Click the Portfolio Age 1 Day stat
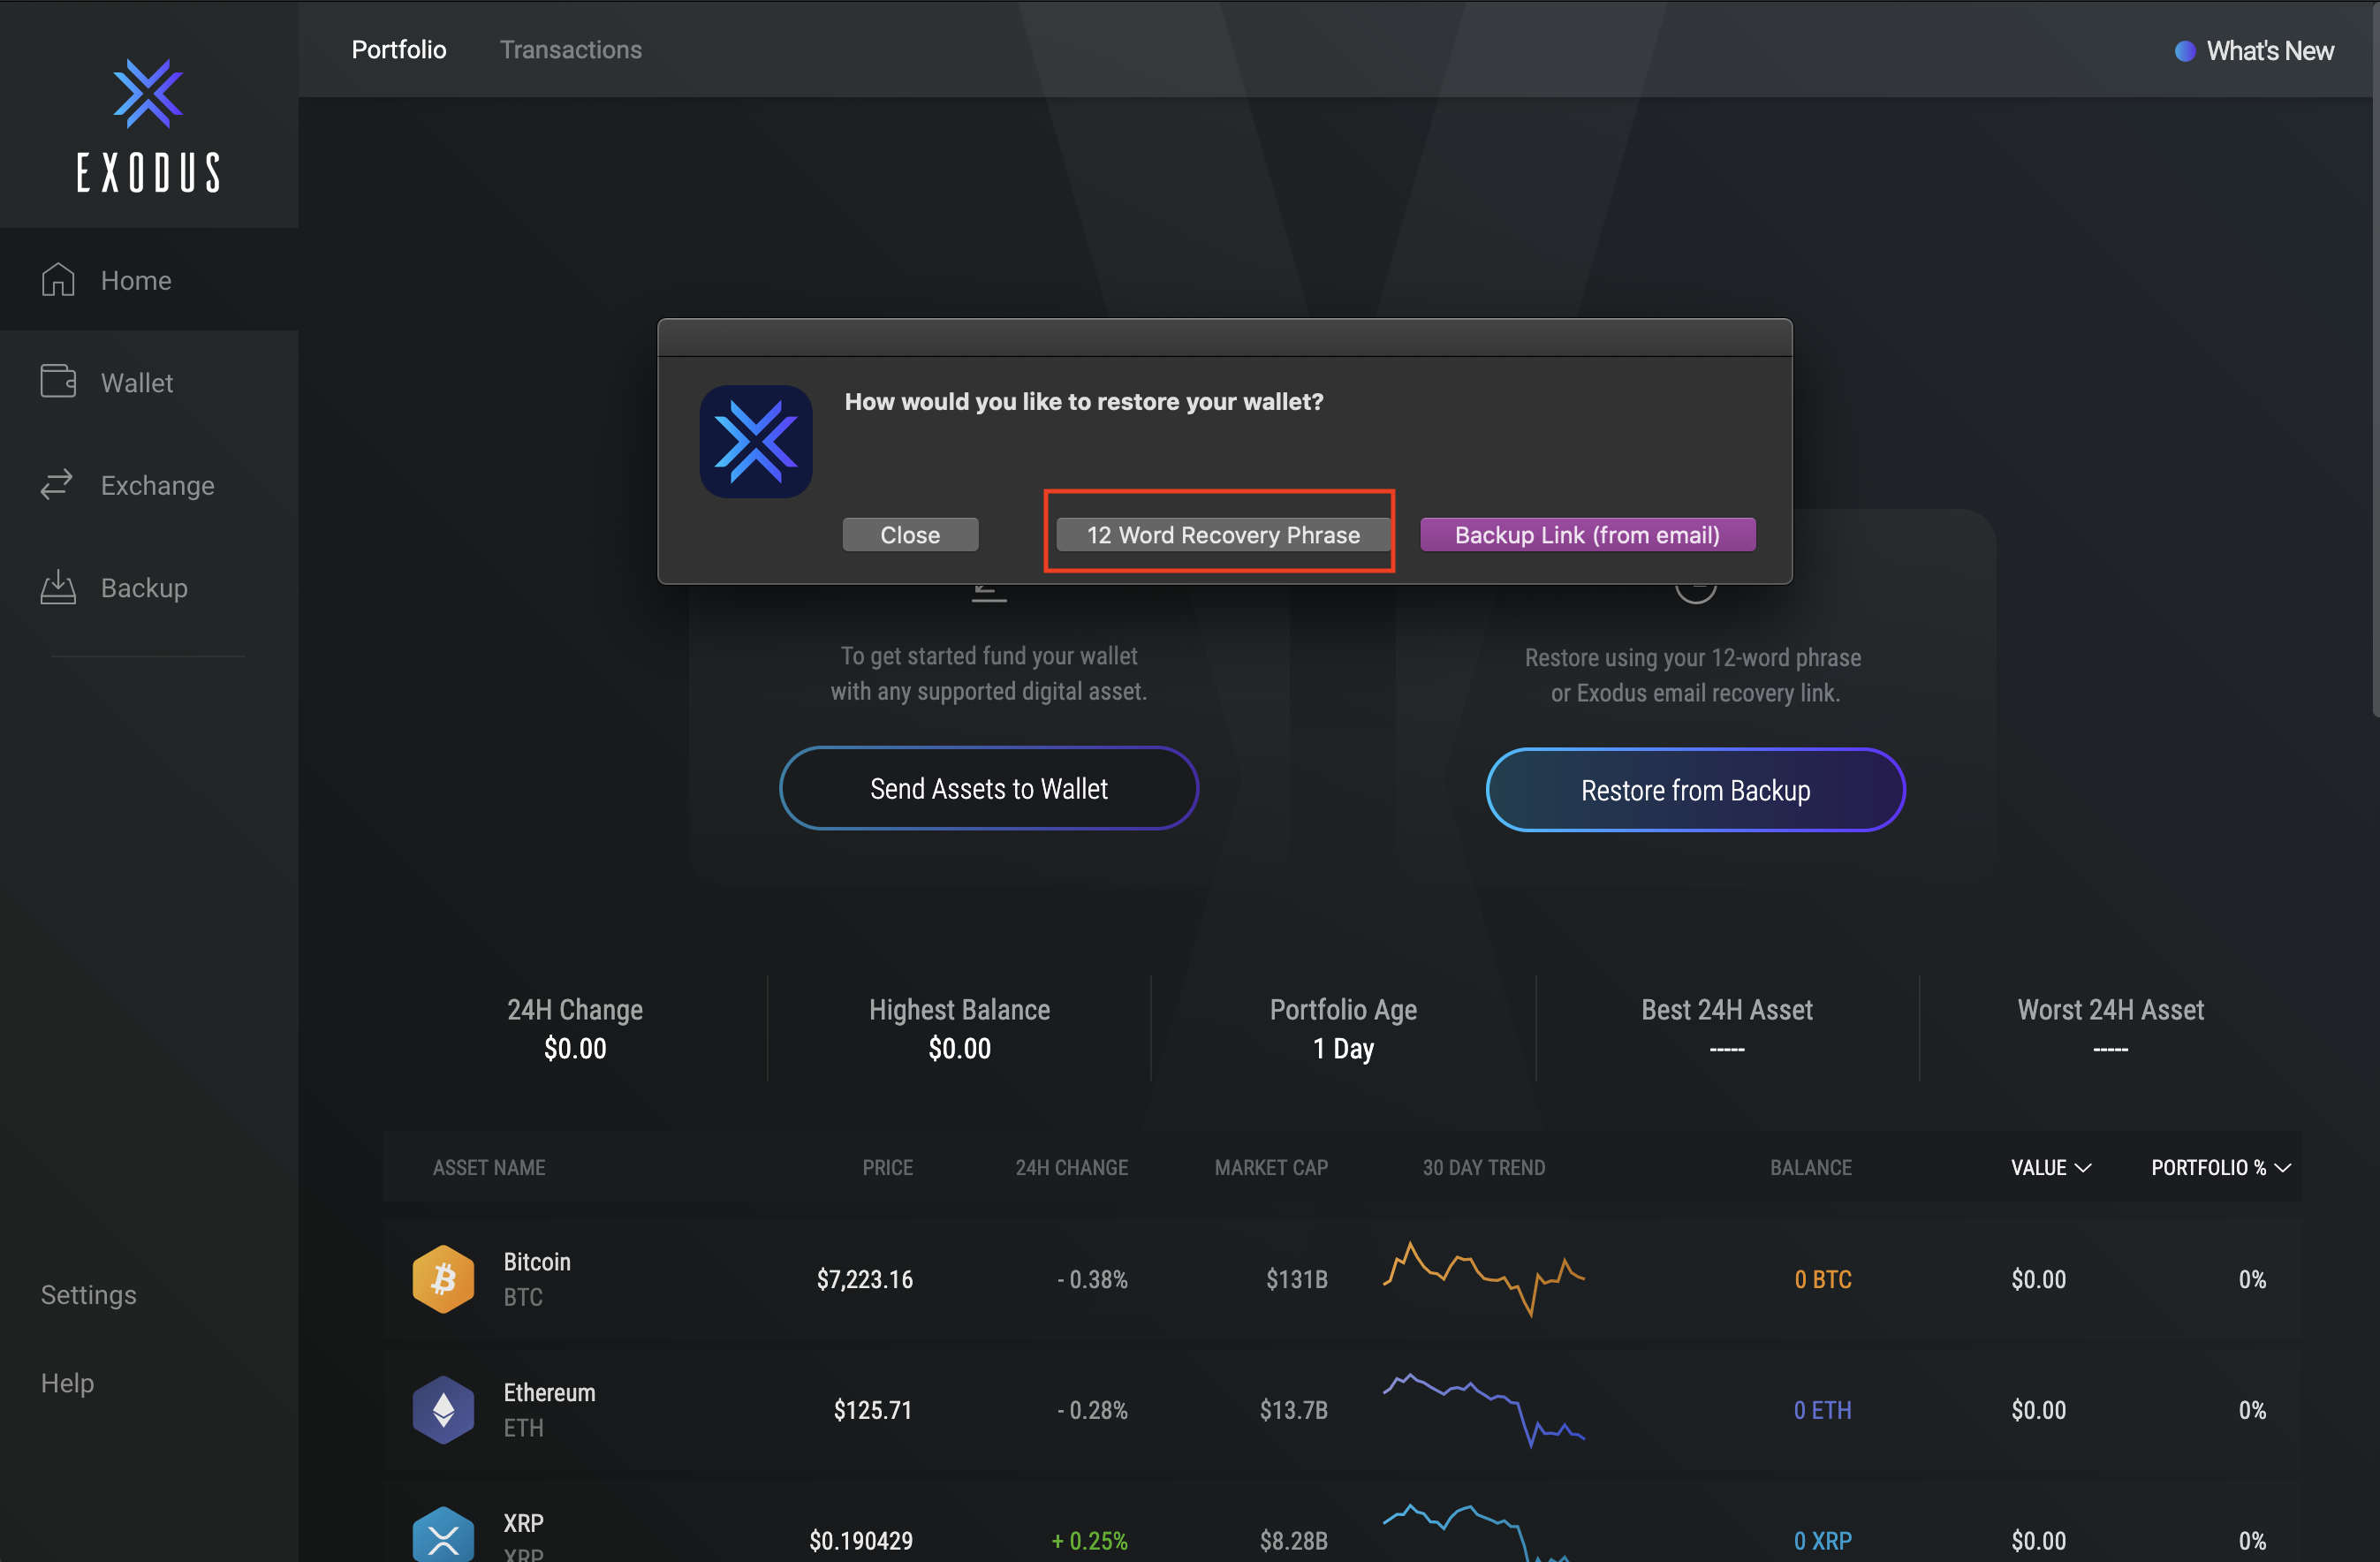 [x=1343, y=1028]
